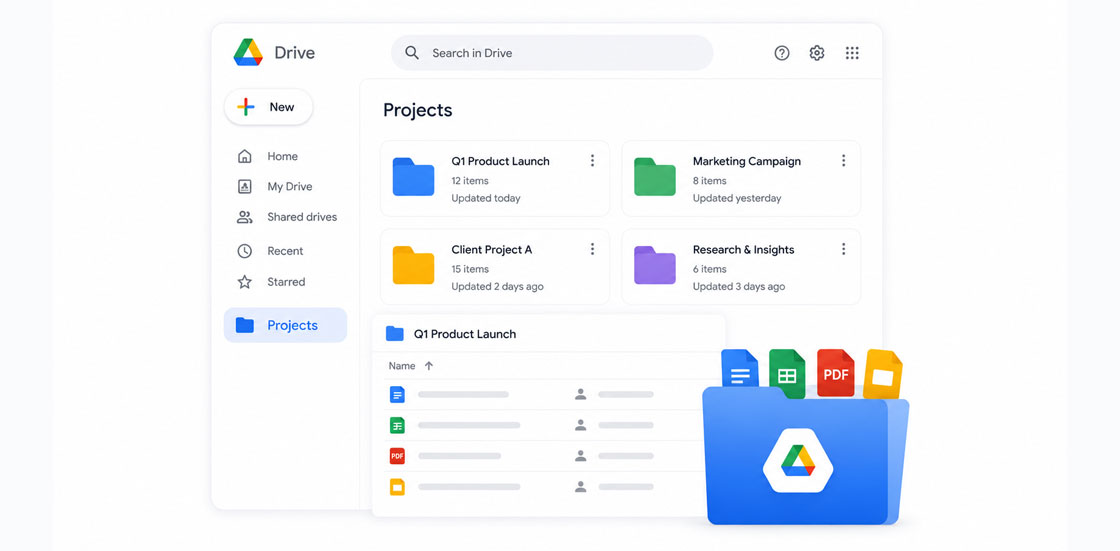The width and height of the screenshot is (1120, 551).
Task: Open Starred in sidebar
Action: [x=286, y=282]
